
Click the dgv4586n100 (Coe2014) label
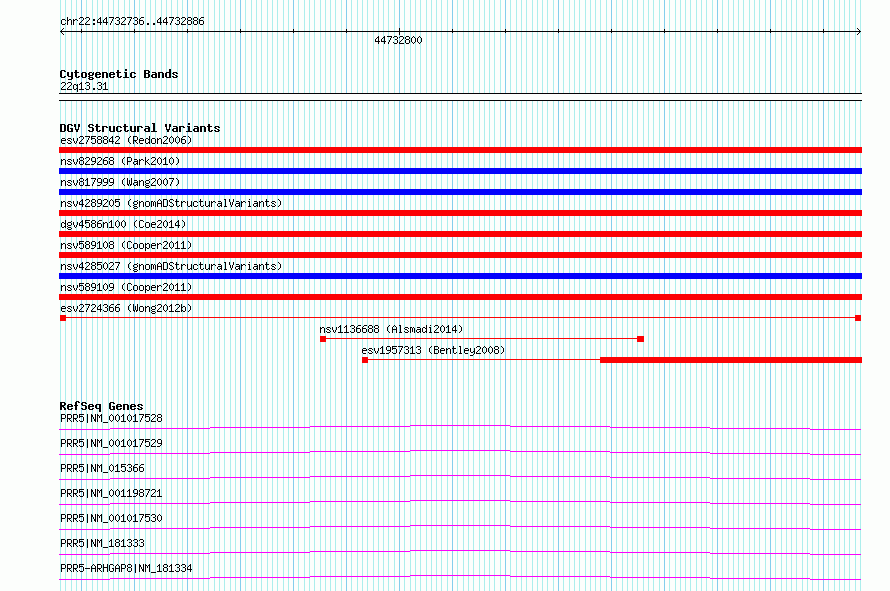[x=123, y=224]
